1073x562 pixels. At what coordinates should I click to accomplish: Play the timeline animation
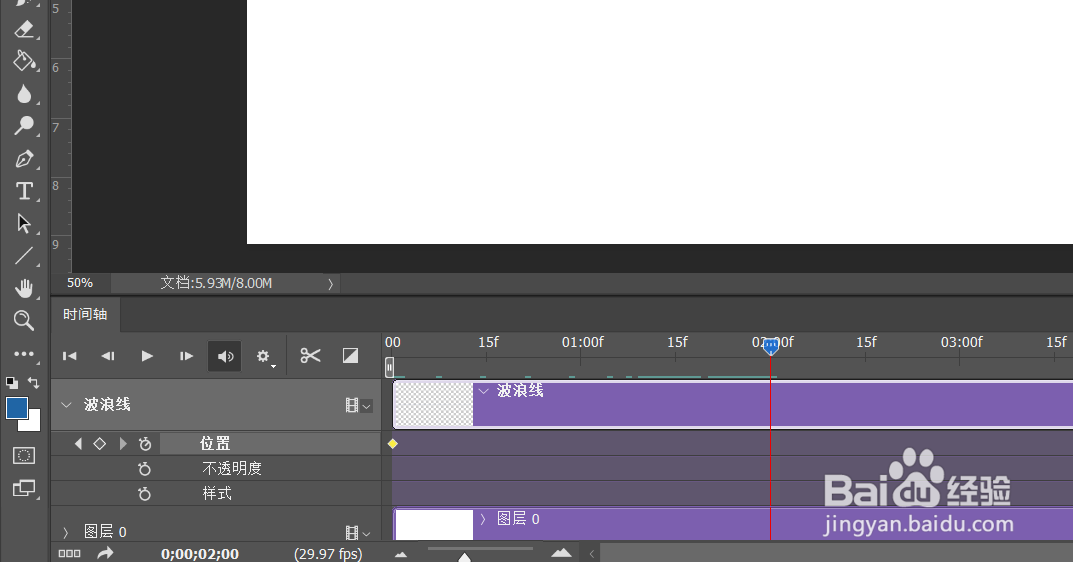click(147, 356)
